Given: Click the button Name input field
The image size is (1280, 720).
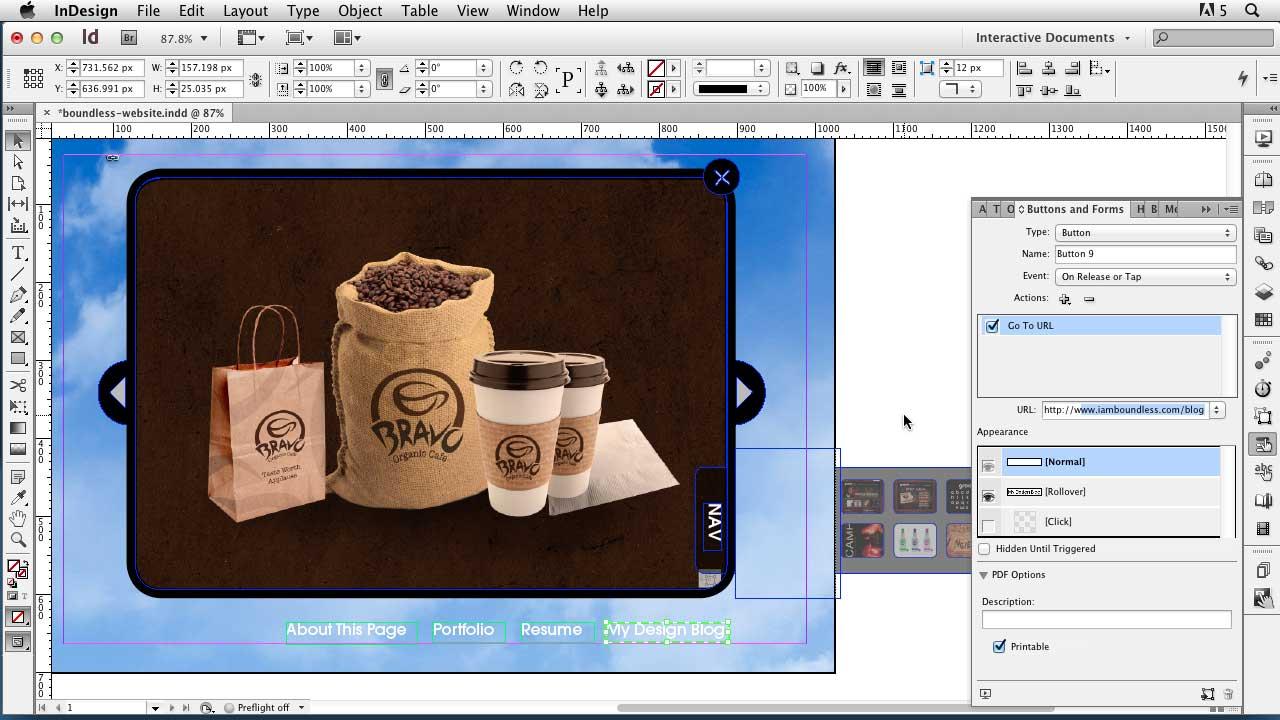Looking at the screenshot, I should click(x=1145, y=254).
